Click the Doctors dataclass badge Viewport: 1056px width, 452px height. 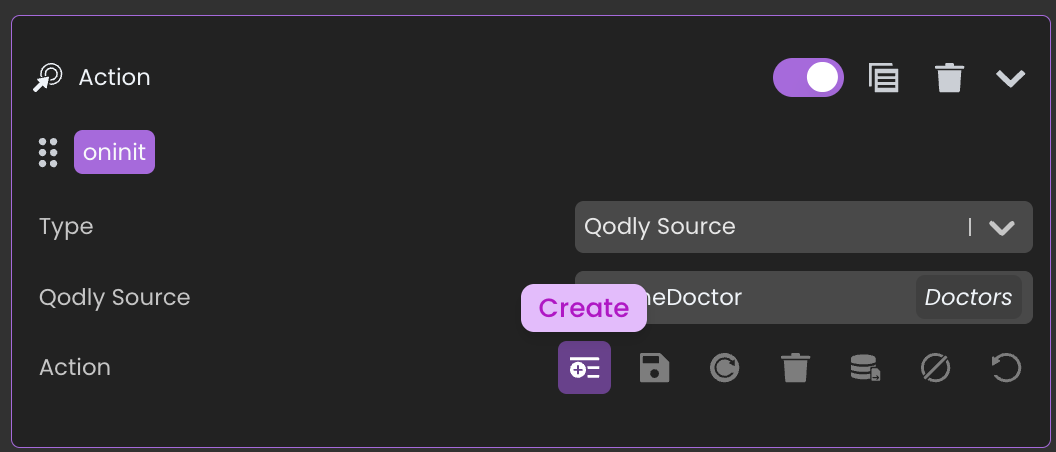(968, 297)
